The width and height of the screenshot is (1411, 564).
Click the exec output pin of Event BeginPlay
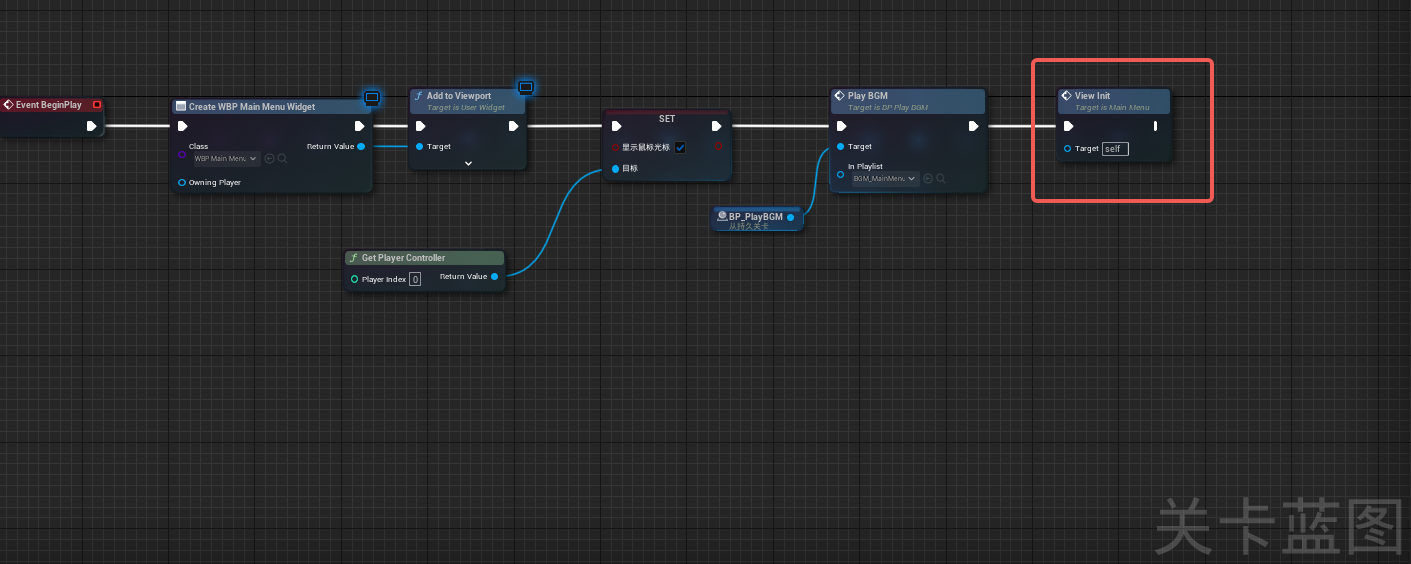(x=91, y=126)
